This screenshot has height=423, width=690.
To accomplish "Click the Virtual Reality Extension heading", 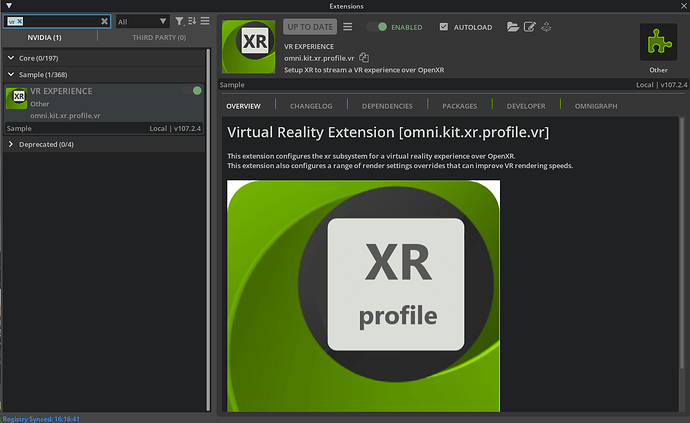I will pyautogui.click(x=388, y=132).
